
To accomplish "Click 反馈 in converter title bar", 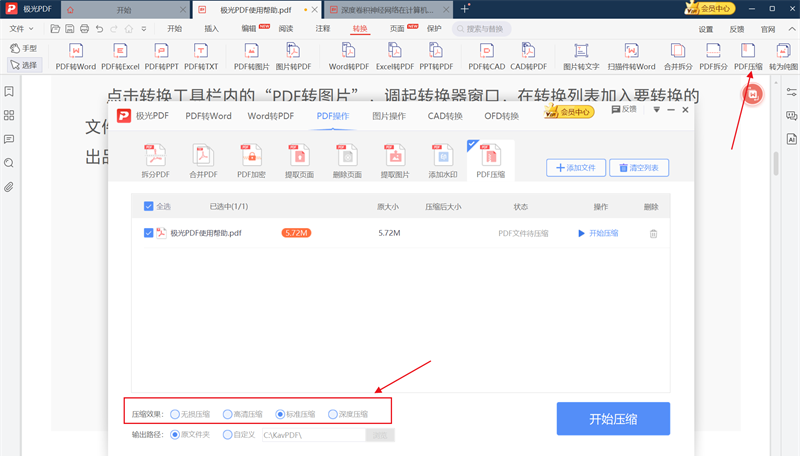I will pos(624,109).
